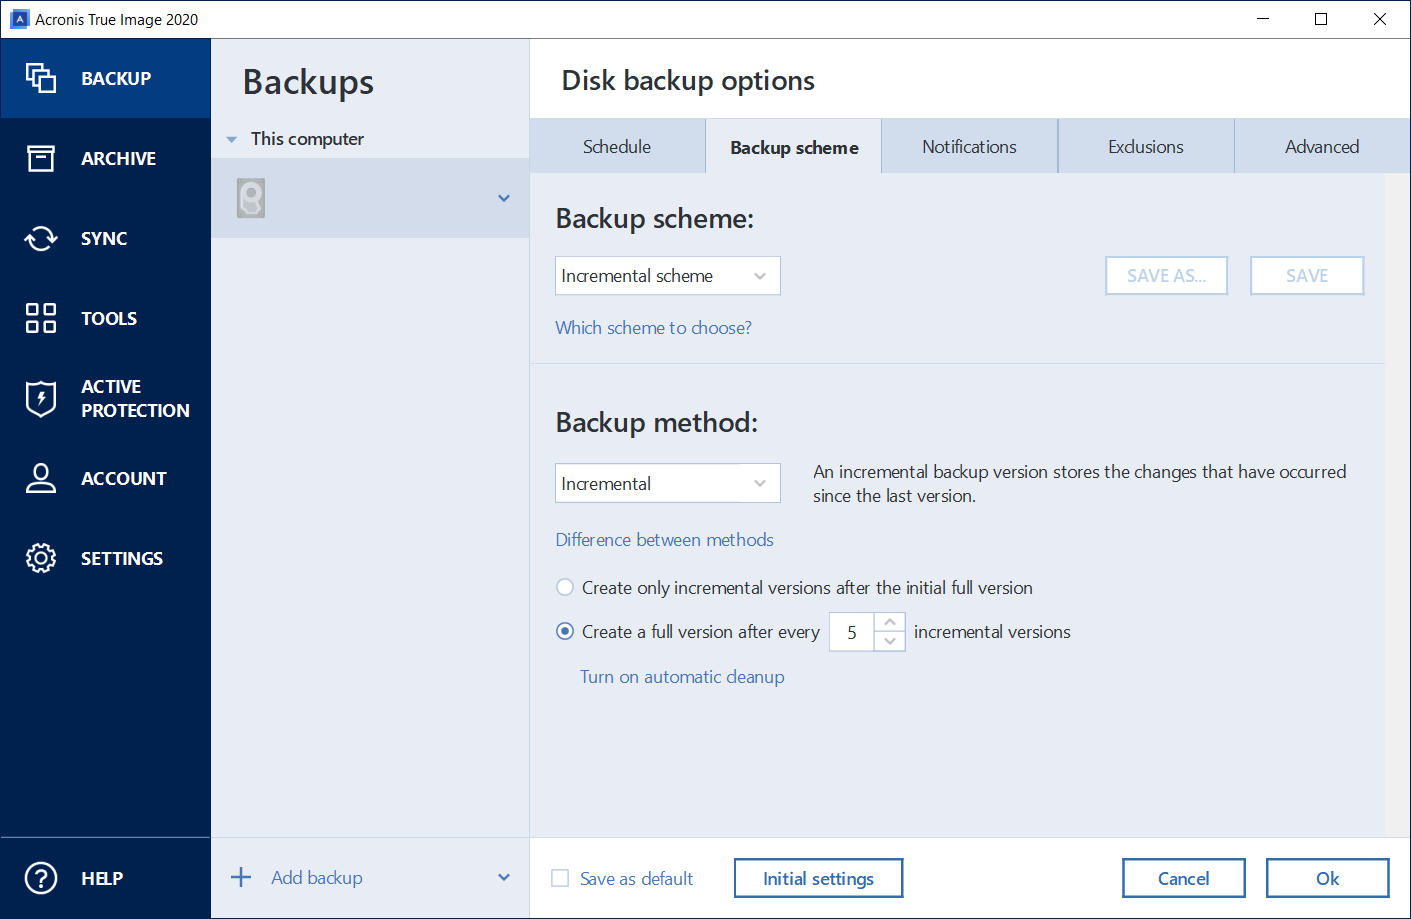Image resolution: width=1411 pixels, height=919 pixels.
Task: Open the Incremental scheme dropdown
Action: pos(668,276)
